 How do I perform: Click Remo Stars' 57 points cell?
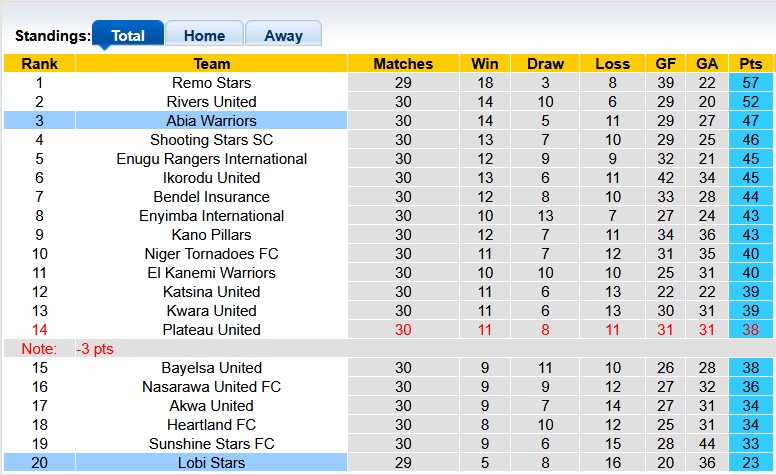[x=750, y=83]
